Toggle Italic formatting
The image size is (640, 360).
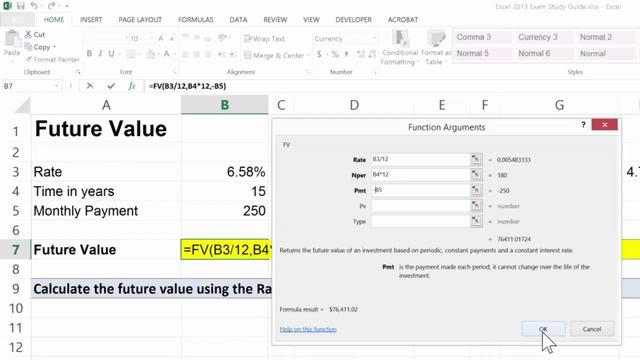(100, 54)
